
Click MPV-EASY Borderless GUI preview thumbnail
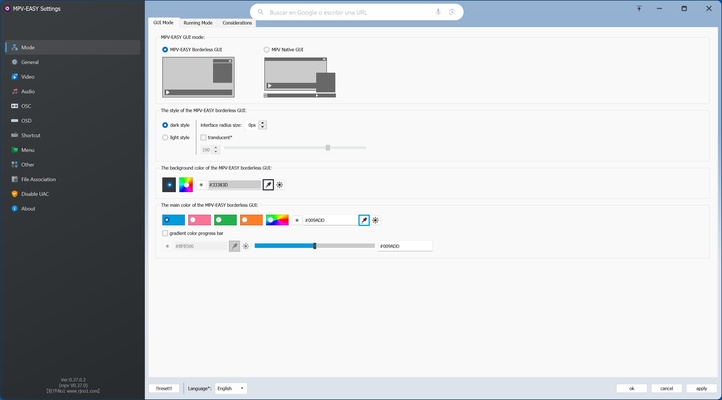(198, 77)
